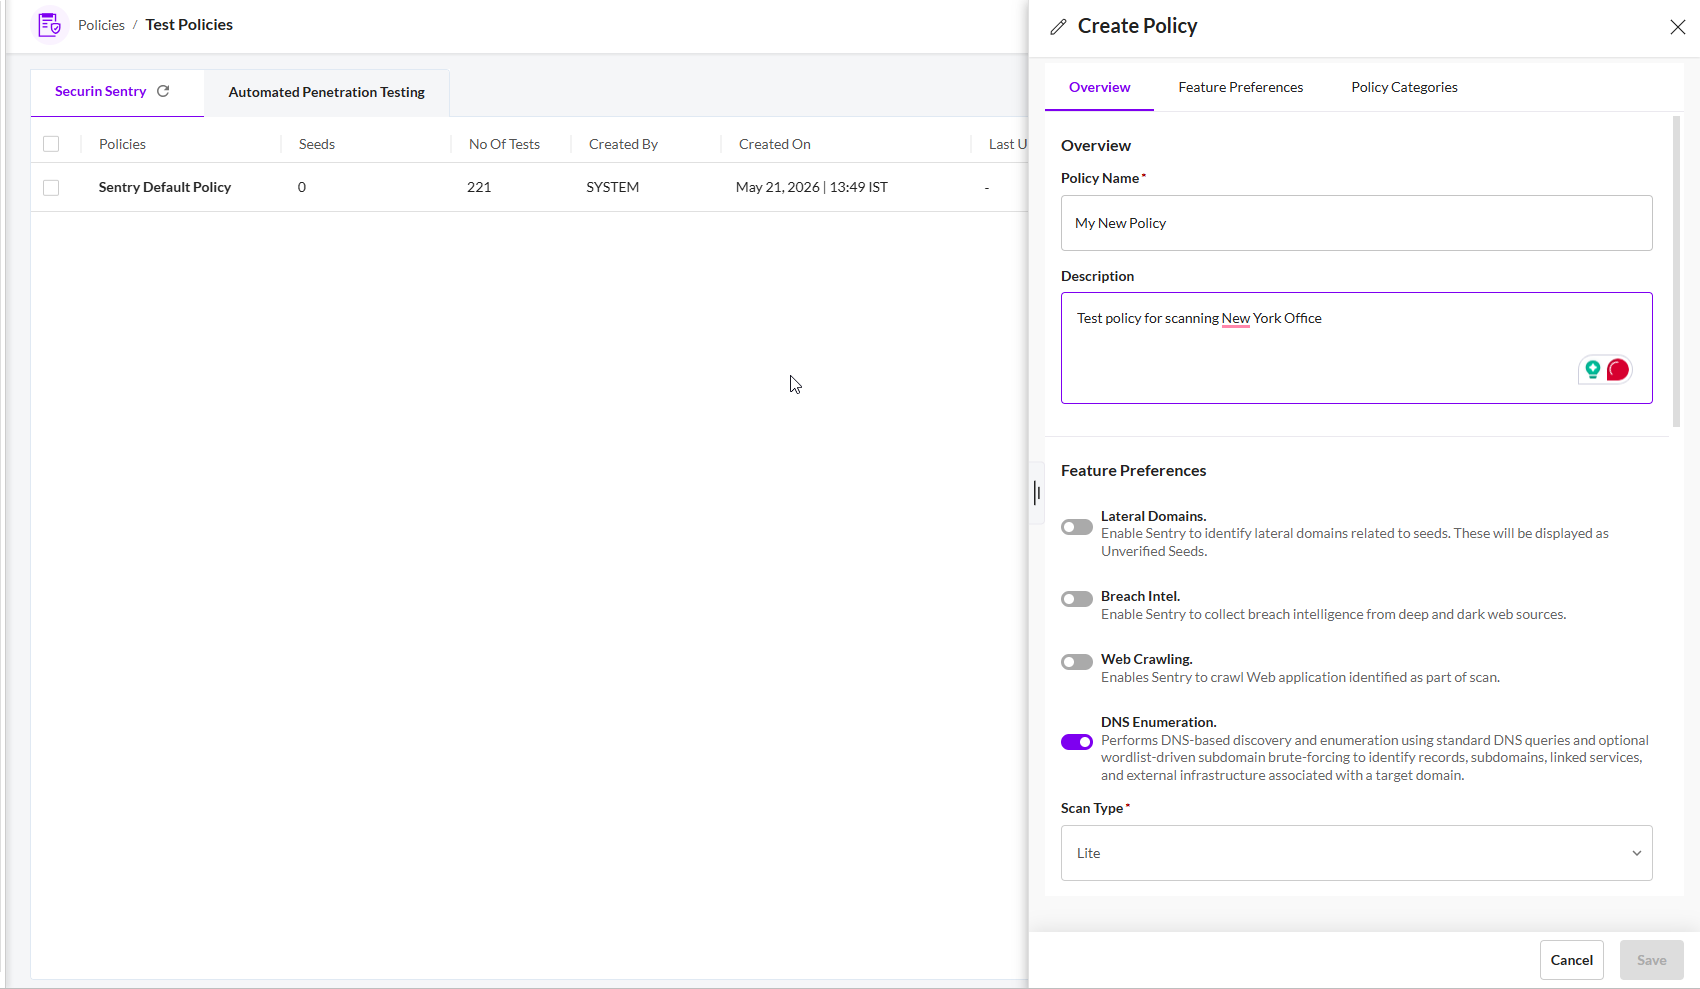Open the Scan Type dropdown
Viewport: 1700px width, 989px height.
click(x=1356, y=853)
